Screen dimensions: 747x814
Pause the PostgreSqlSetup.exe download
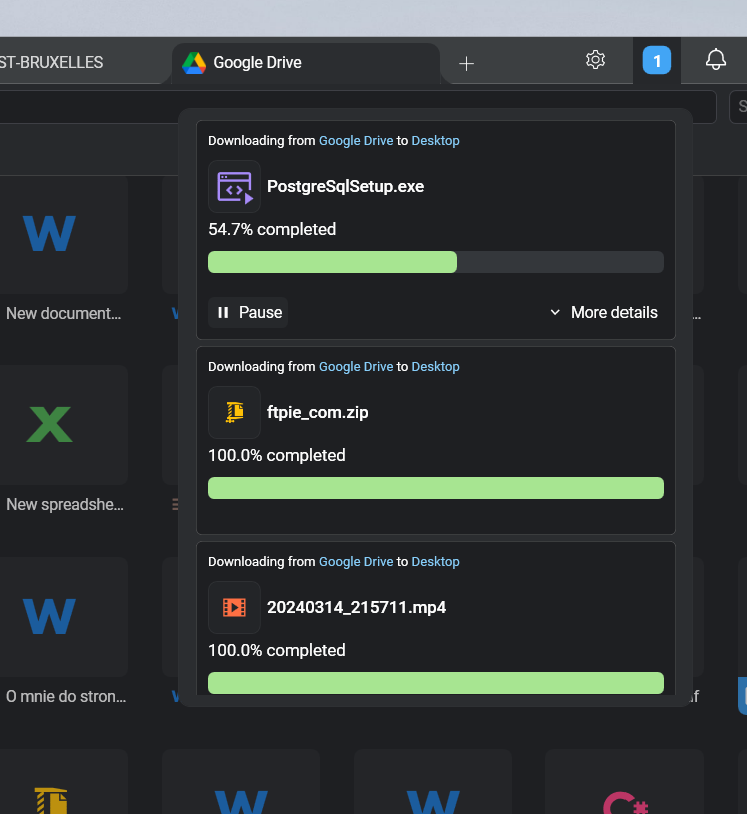click(247, 312)
